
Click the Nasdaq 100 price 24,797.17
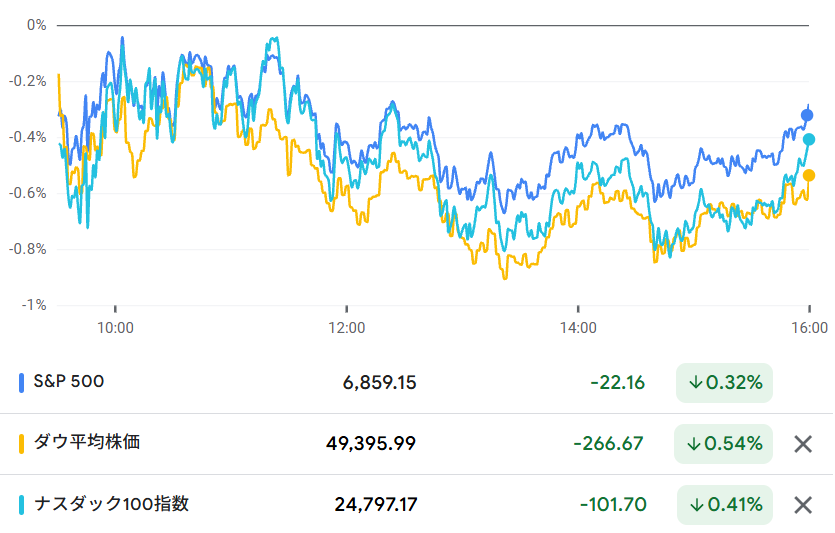point(375,505)
